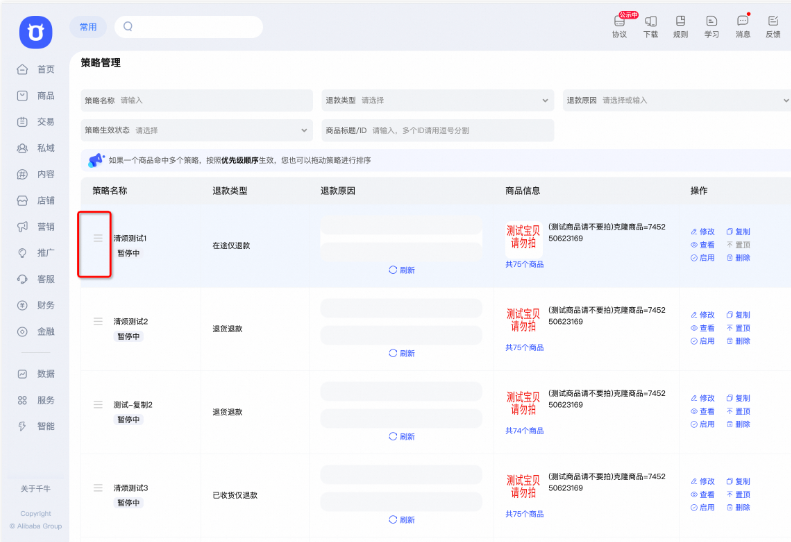Open 私域 in the sidebar
The height and width of the screenshot is (542, 791).
point(35,148)
